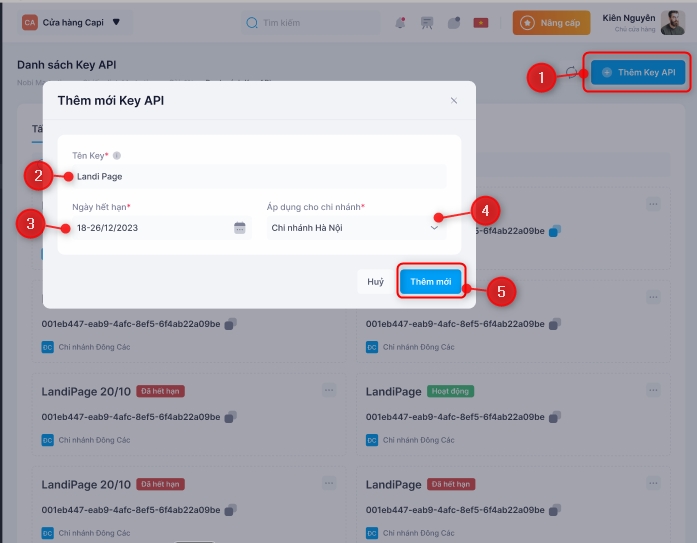Click the Nâng cấp upgrade button

point(551,22)
